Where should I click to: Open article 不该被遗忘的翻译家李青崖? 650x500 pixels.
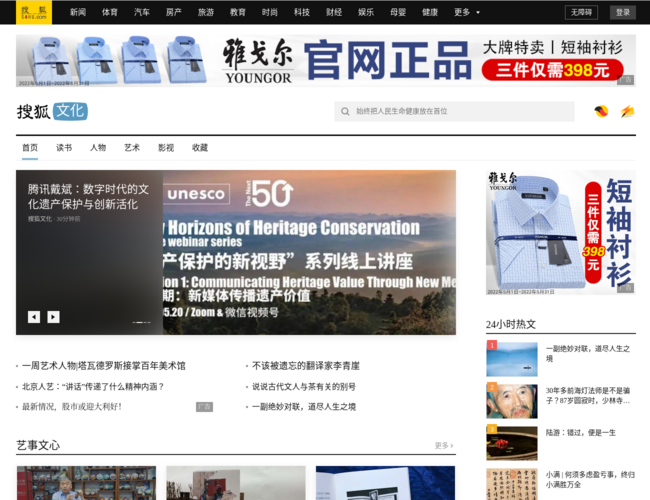coord(306,366)
